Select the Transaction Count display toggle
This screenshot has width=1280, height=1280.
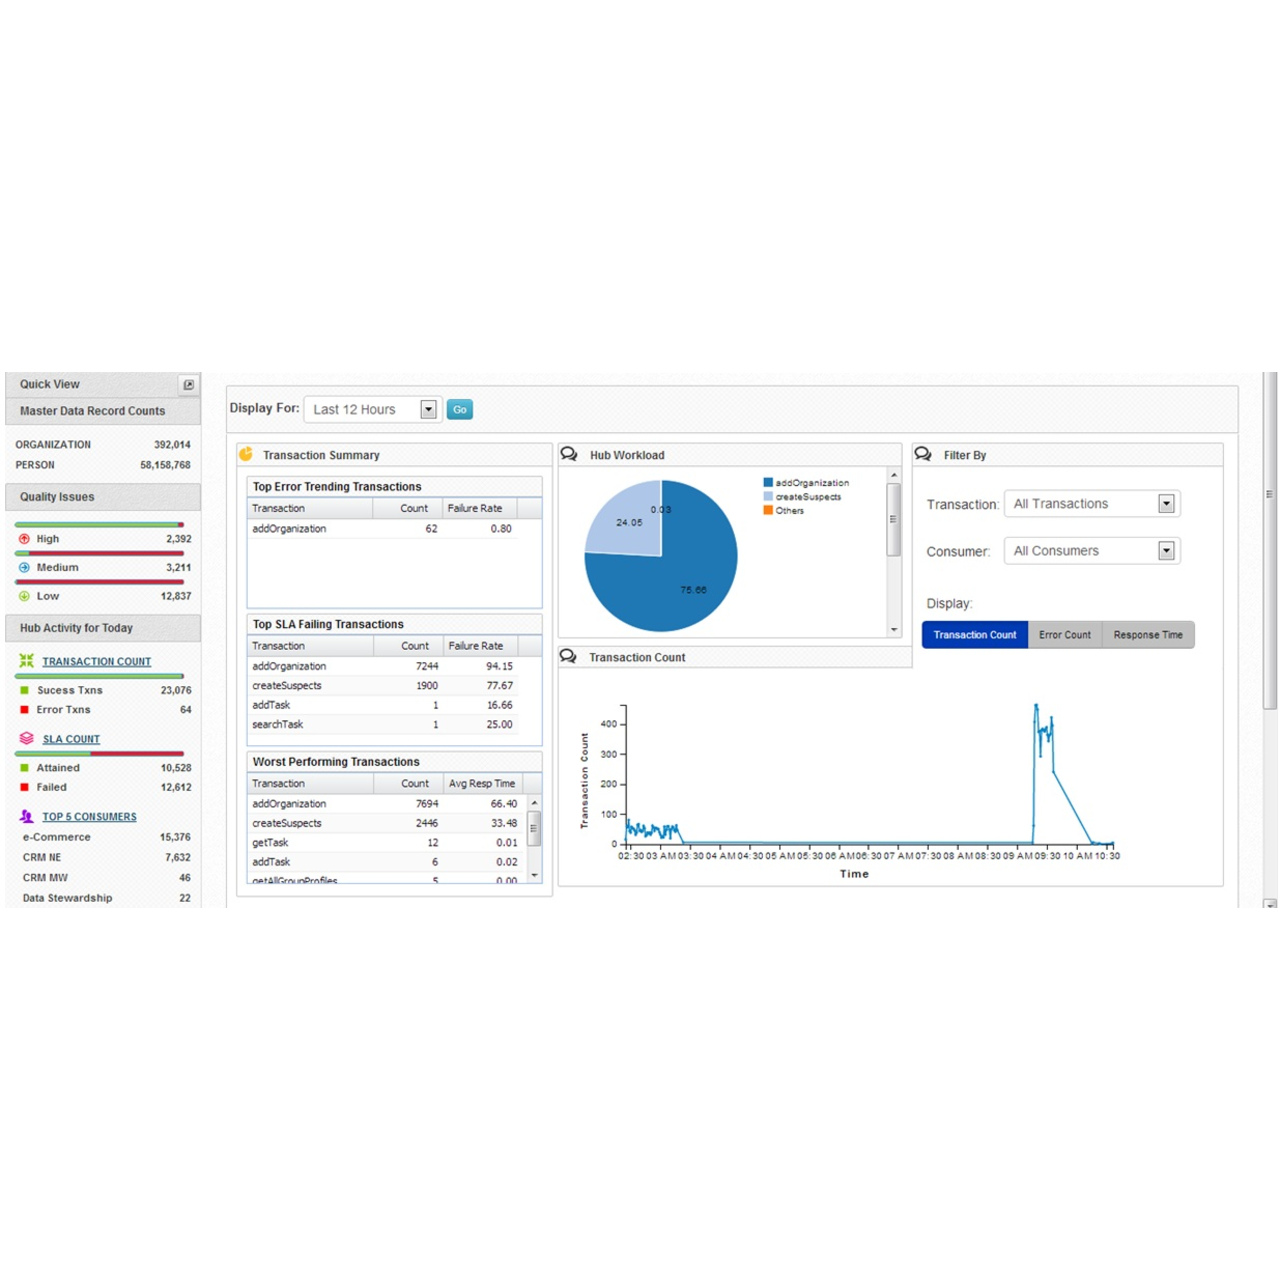point(974,634)
